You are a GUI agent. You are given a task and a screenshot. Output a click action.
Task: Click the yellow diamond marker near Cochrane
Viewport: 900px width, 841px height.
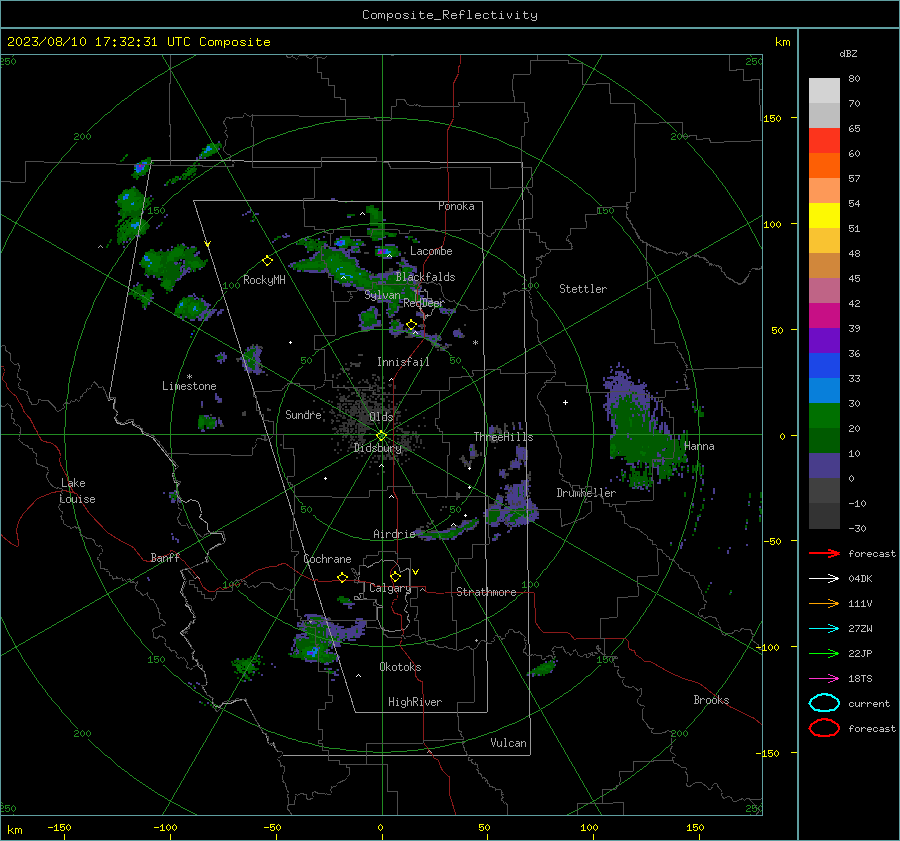tap(342, 577)
